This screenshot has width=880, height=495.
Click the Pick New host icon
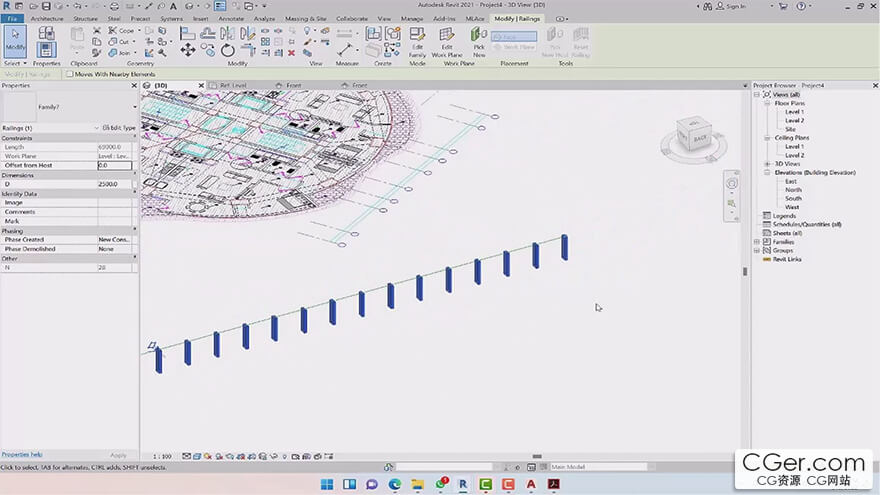[x=479, y=40]
